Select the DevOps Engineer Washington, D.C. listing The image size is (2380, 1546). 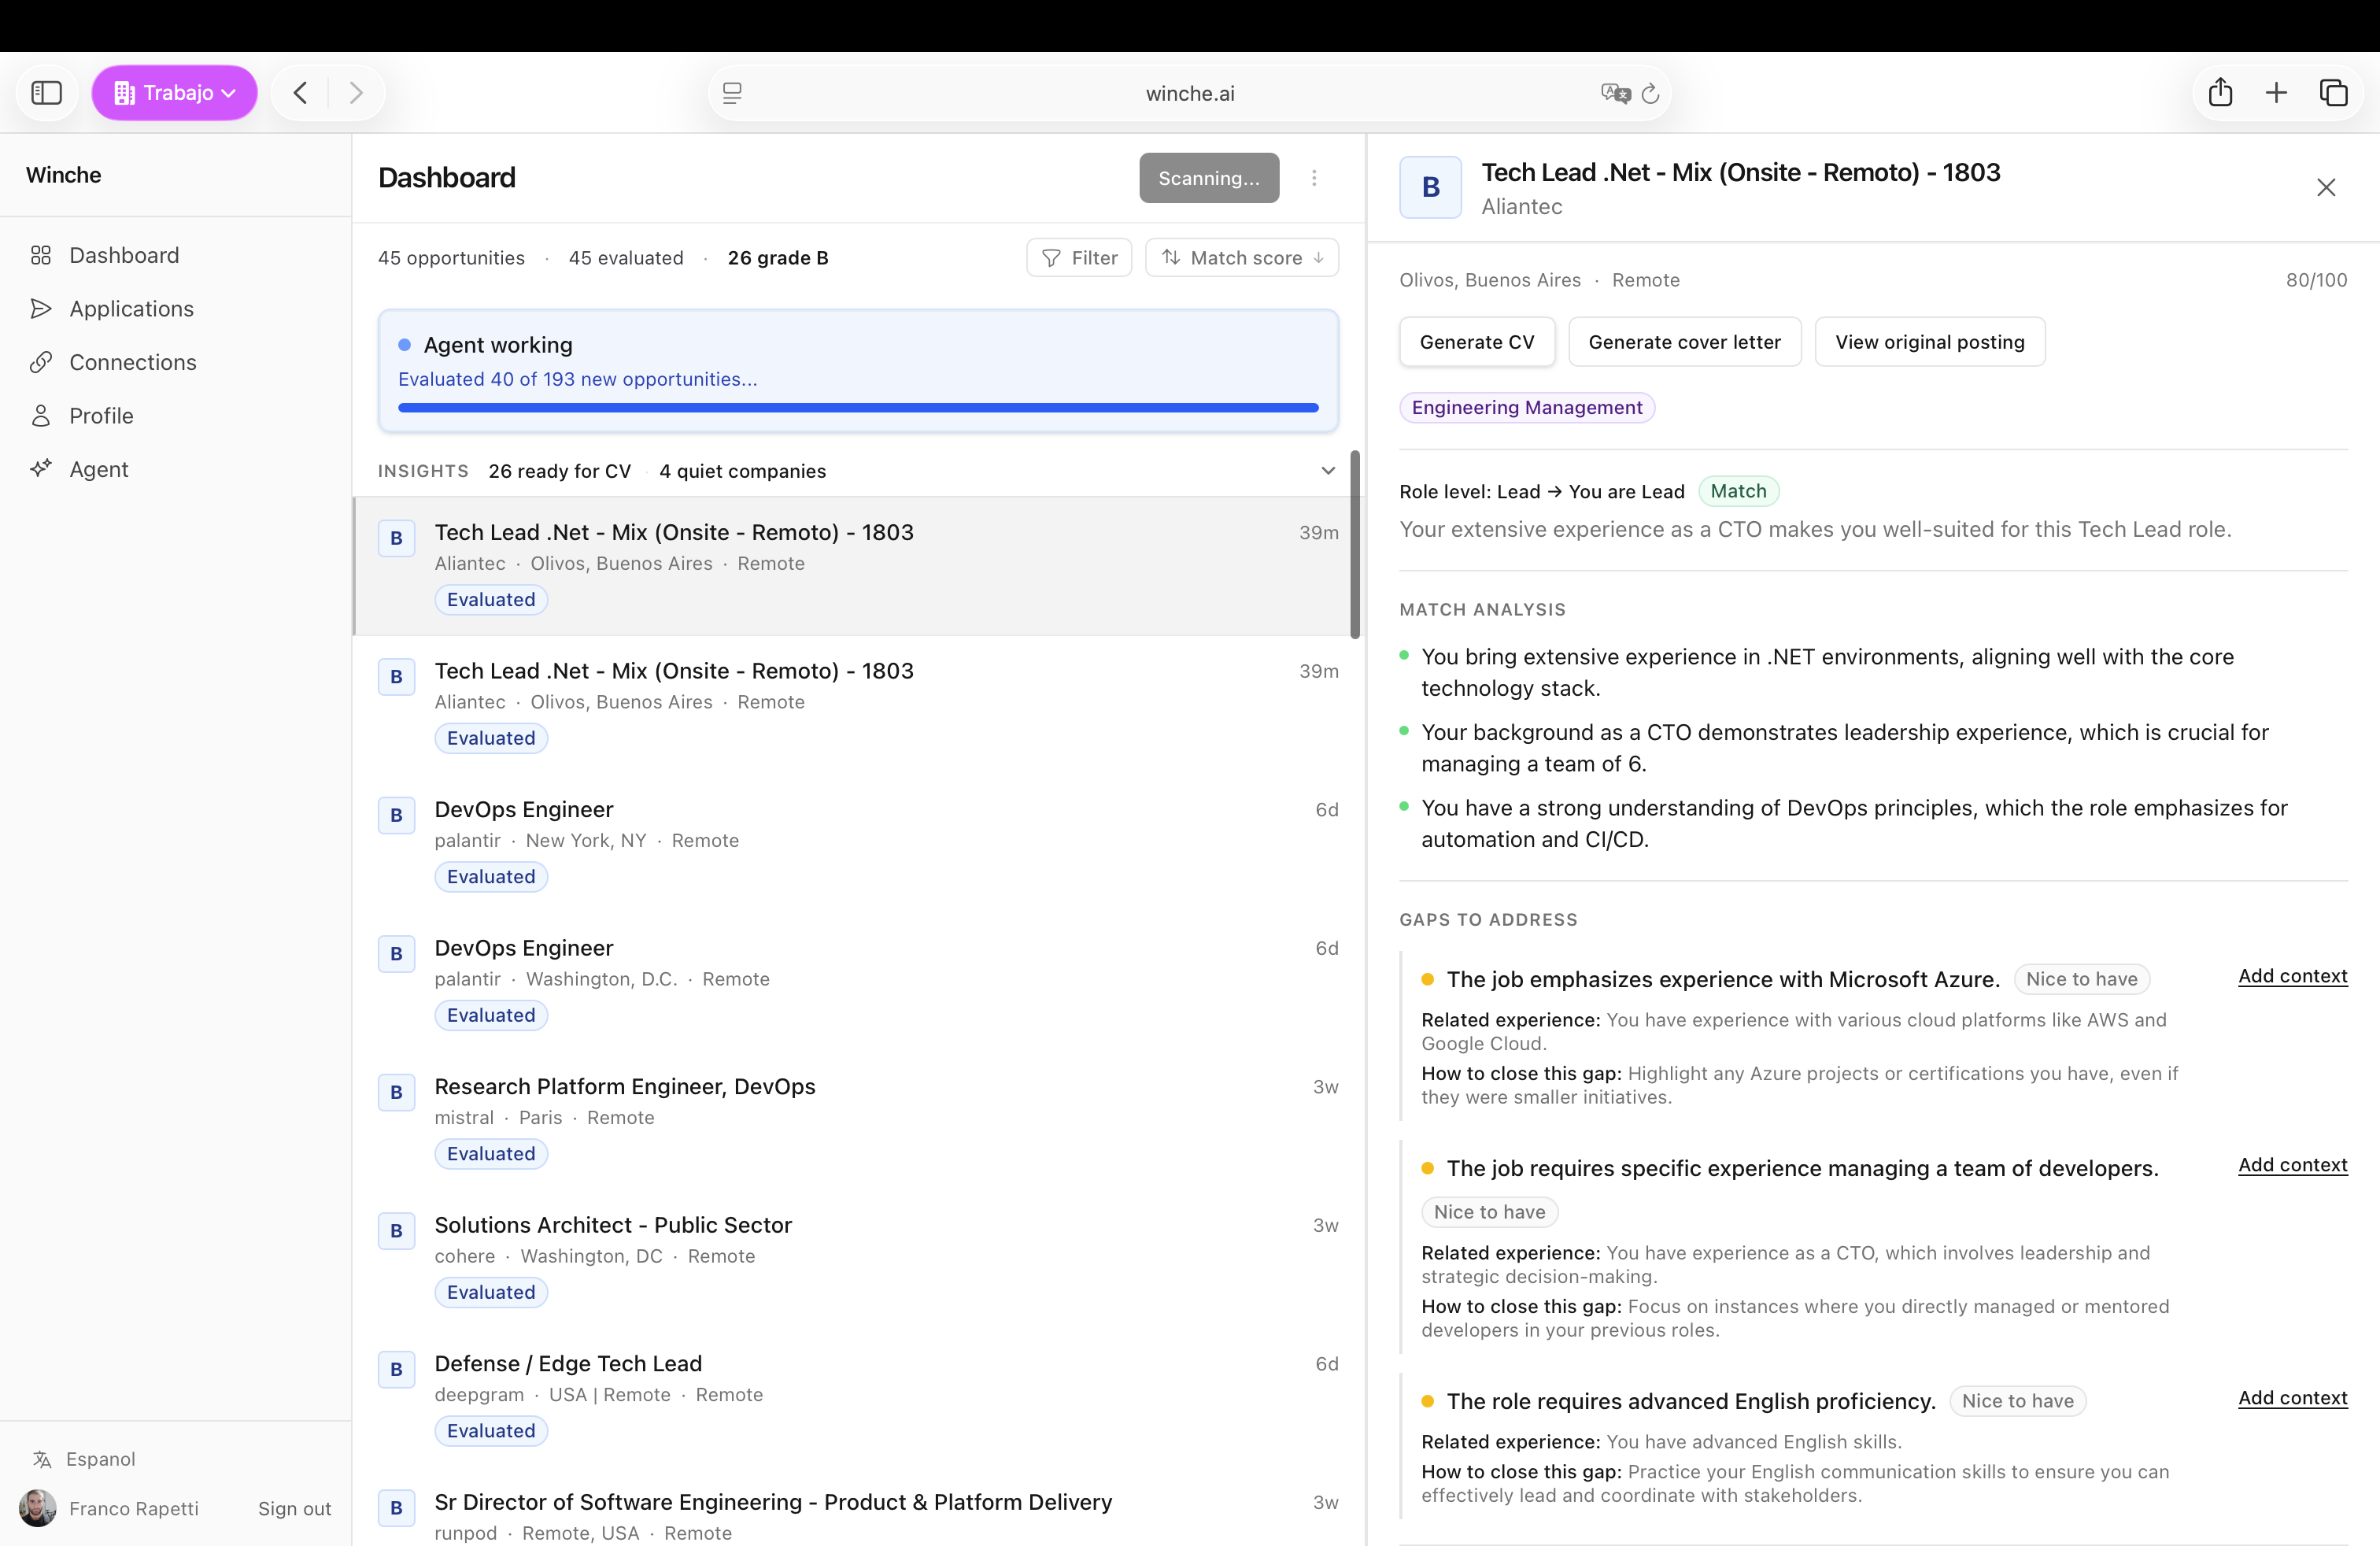pos(858,981)
